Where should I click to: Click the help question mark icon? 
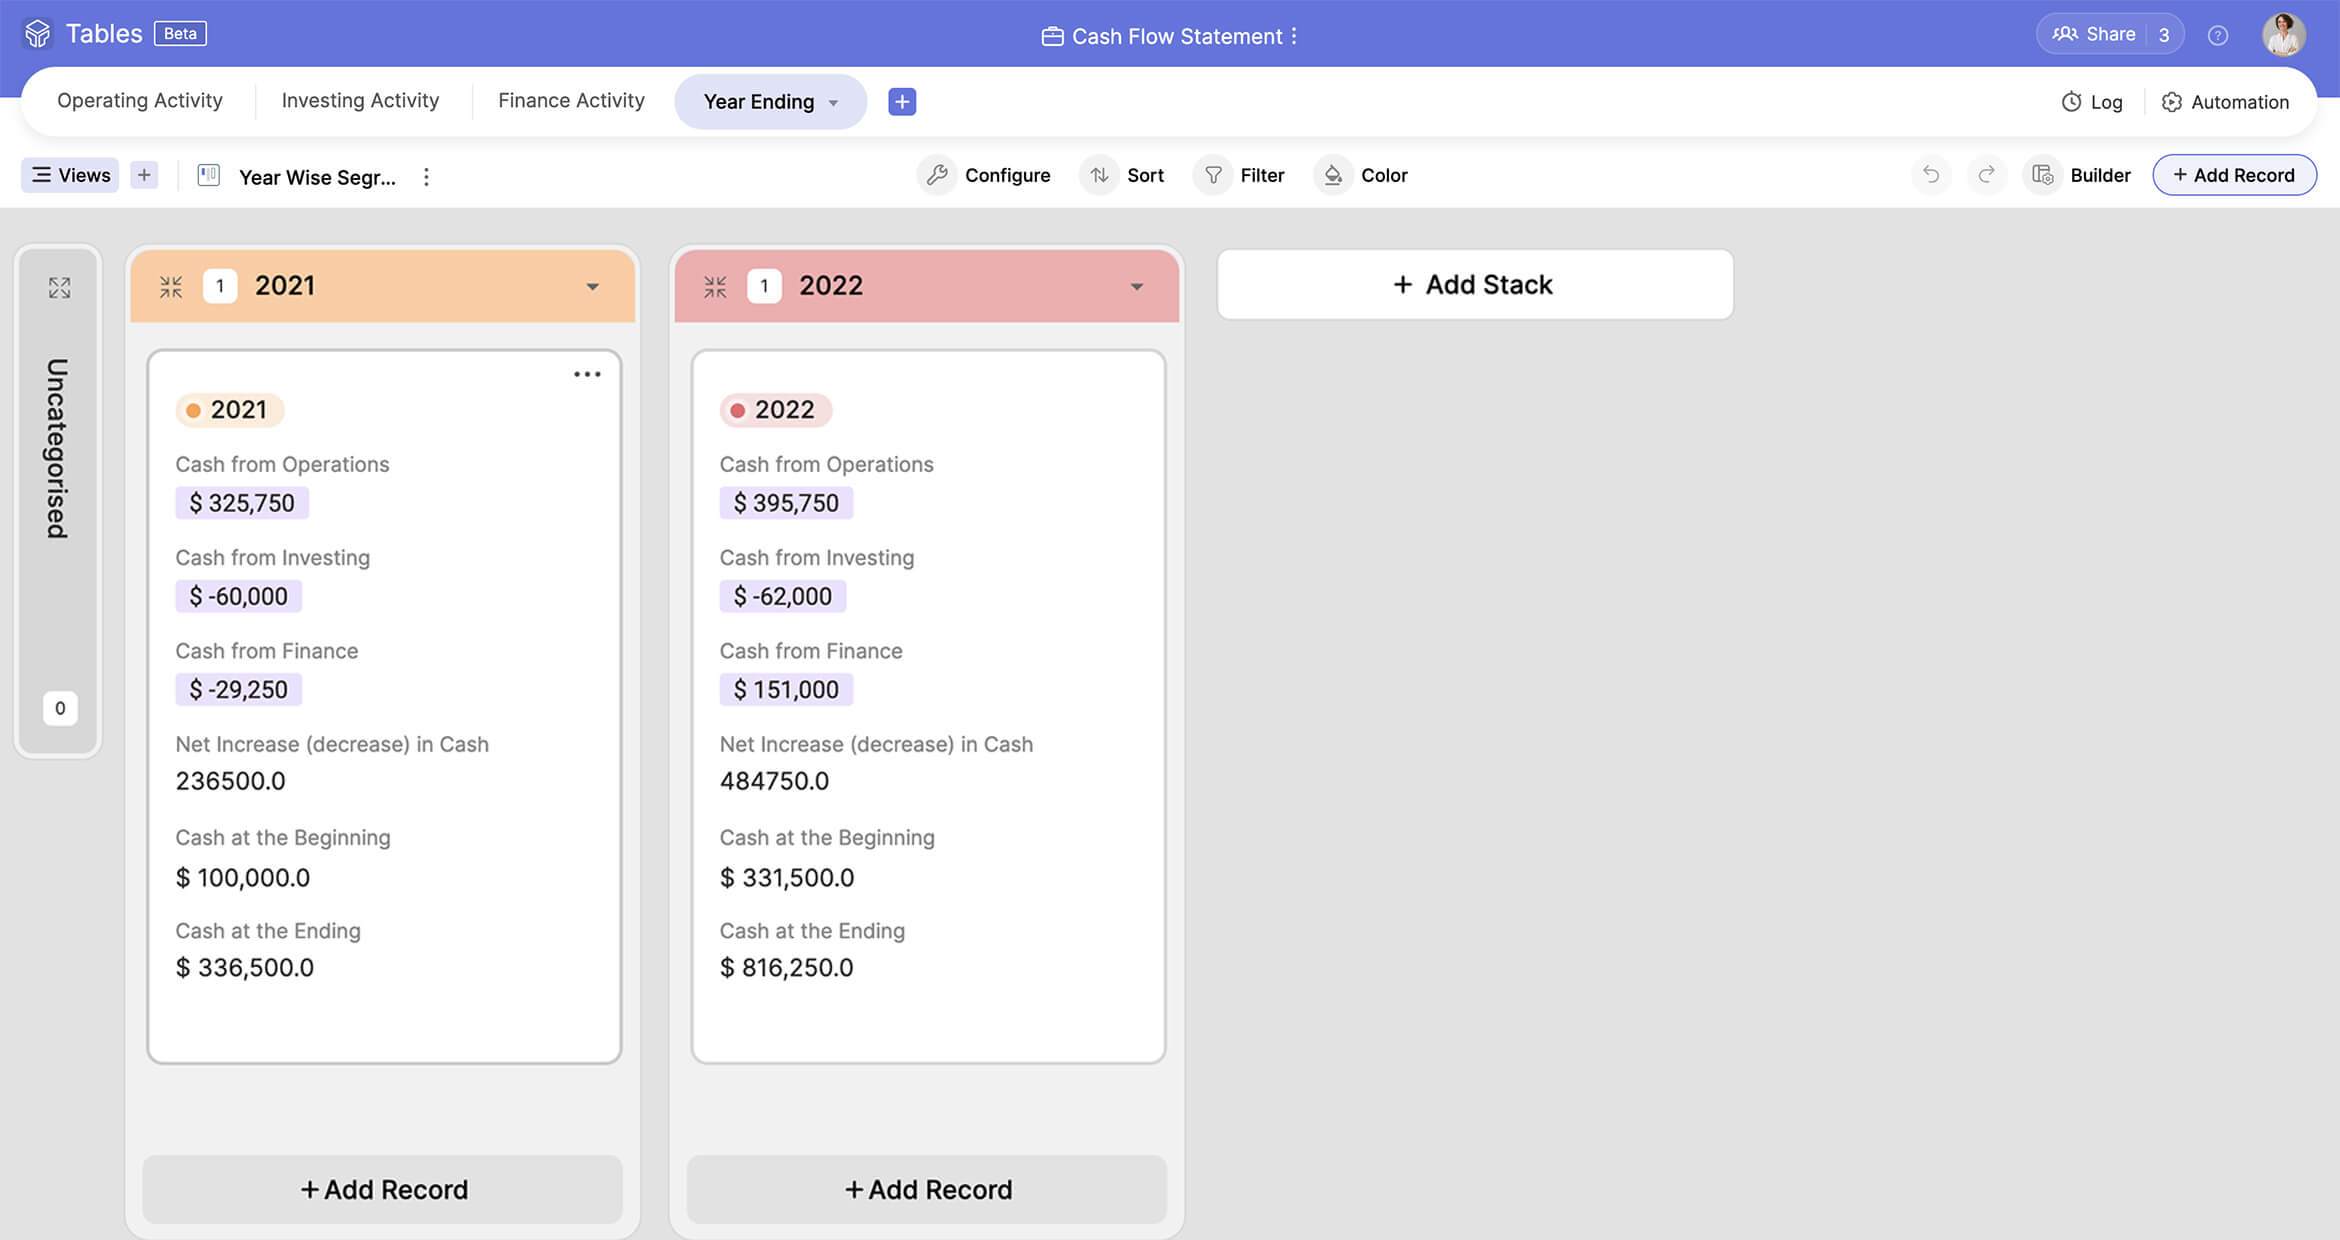[2218, 36]
